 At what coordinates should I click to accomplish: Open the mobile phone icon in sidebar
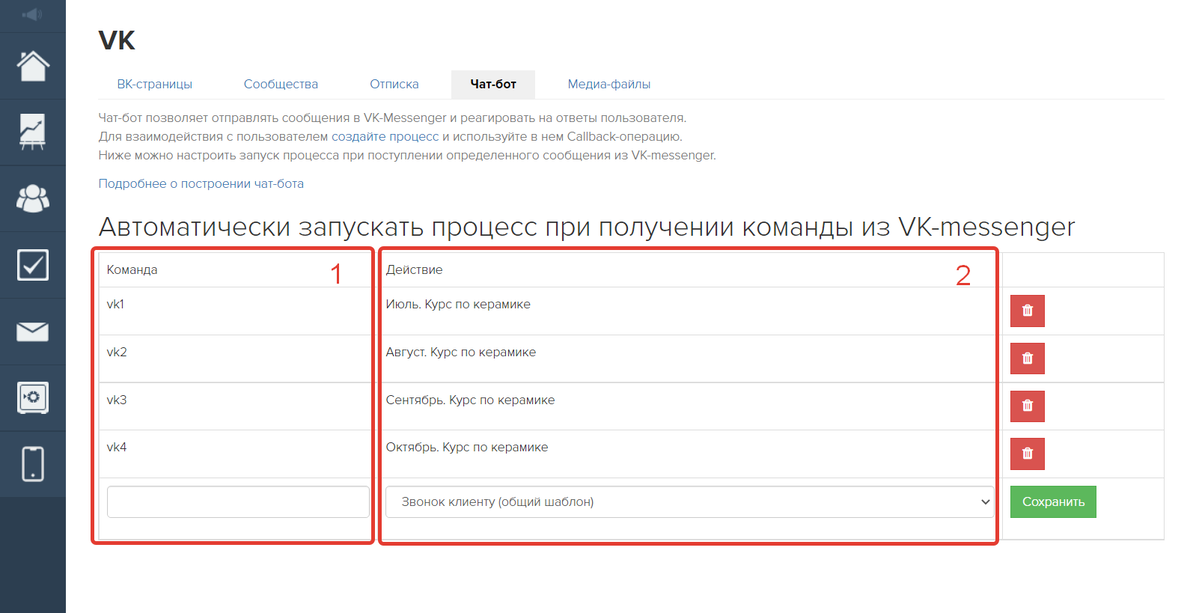33,464
